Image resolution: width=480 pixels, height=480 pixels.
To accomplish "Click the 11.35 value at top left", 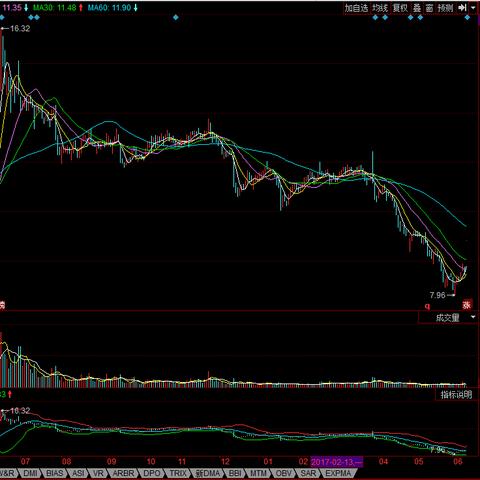I will coord(12,8).
